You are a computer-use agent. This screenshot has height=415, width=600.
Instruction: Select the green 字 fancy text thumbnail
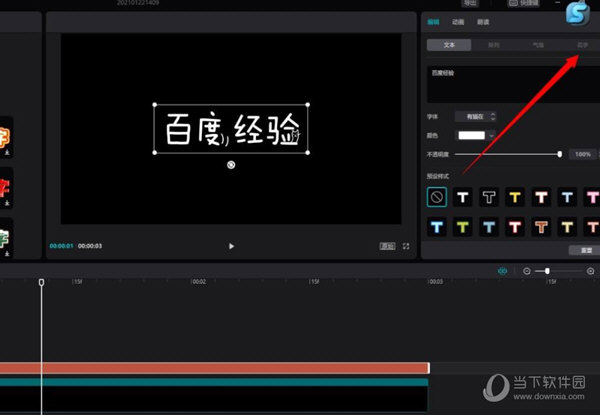(6, 239)
